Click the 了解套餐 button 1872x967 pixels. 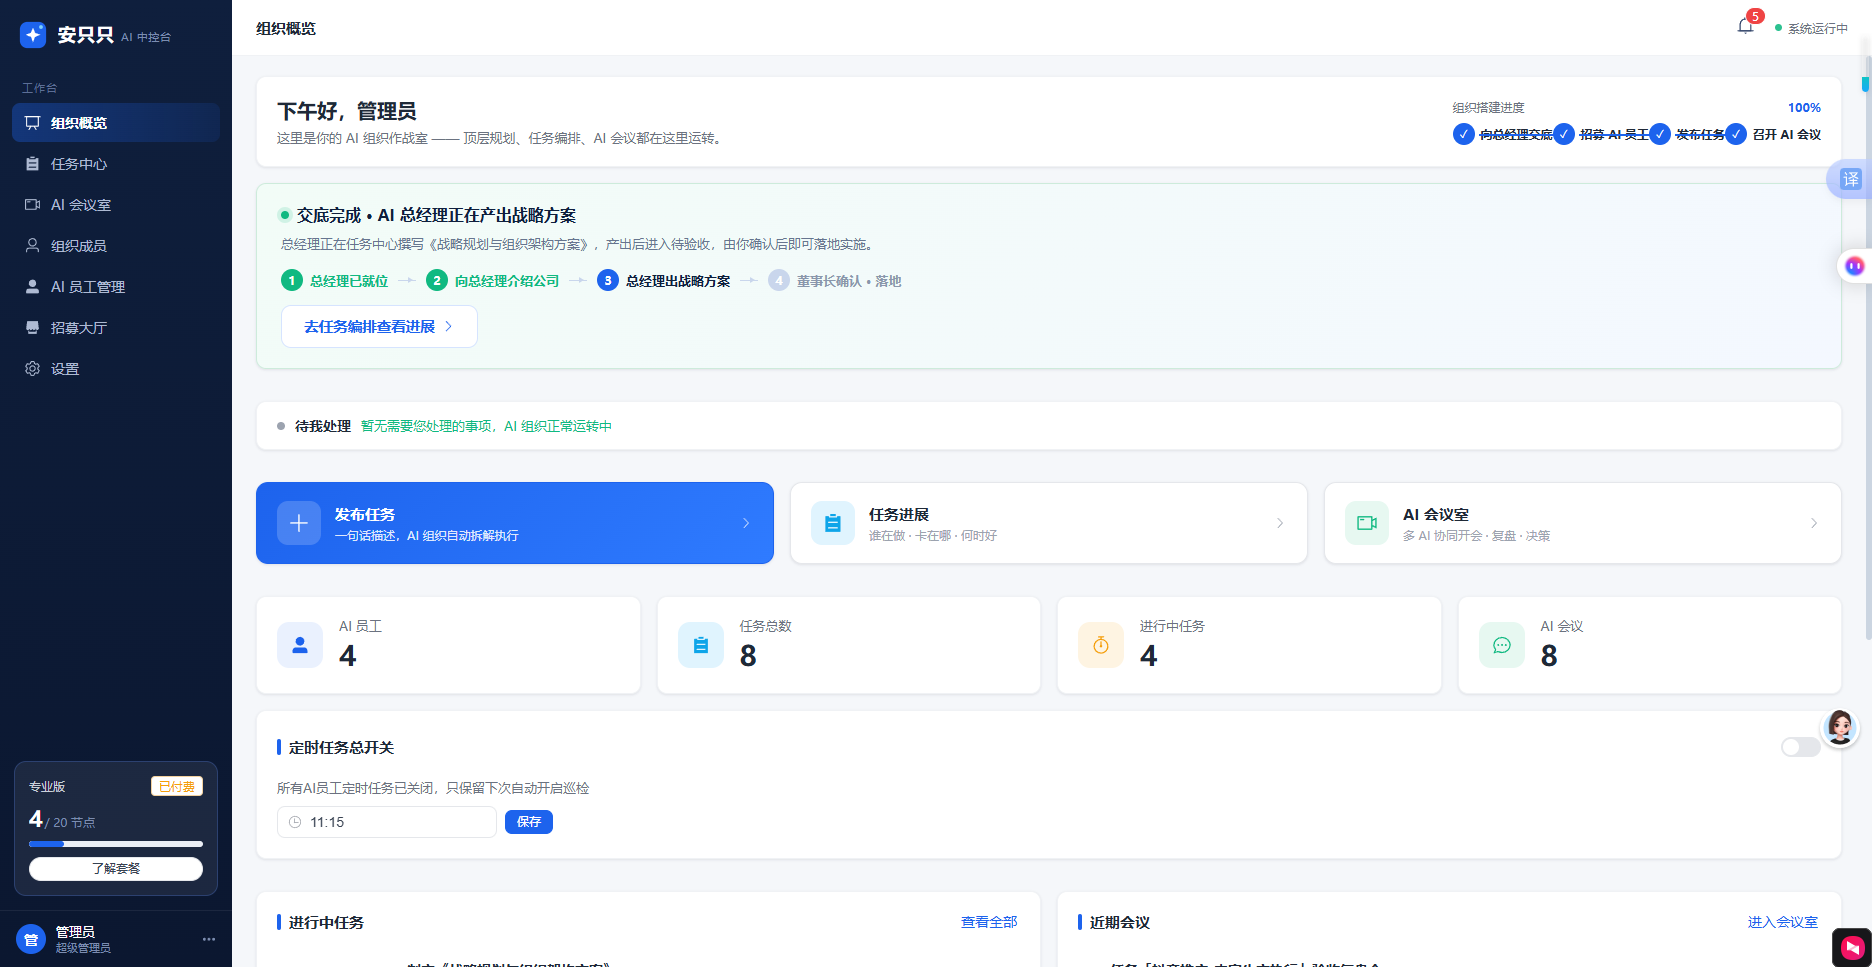click(116, 869)
